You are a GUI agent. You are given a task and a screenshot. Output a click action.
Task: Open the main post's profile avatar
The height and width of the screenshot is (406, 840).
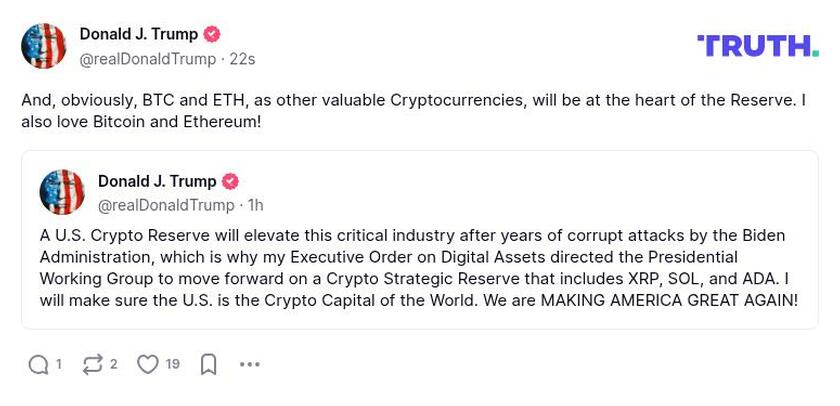coord(44,46)
